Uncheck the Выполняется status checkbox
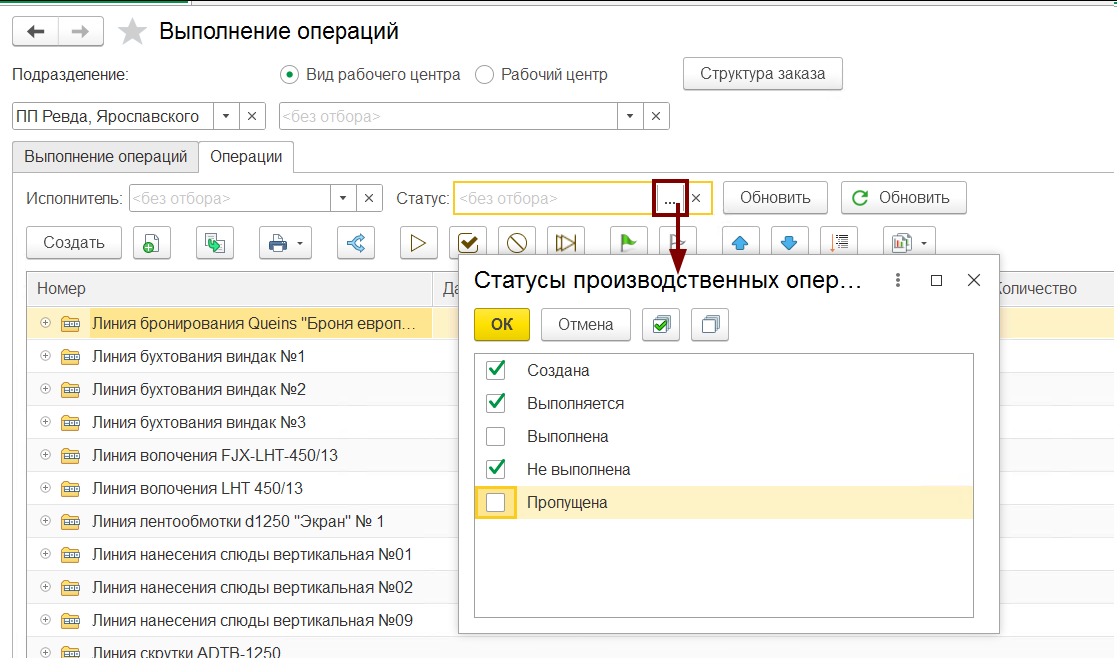The width and height of the screenshot is (1117, 658). pyautogui.click(x=495, y=403)
